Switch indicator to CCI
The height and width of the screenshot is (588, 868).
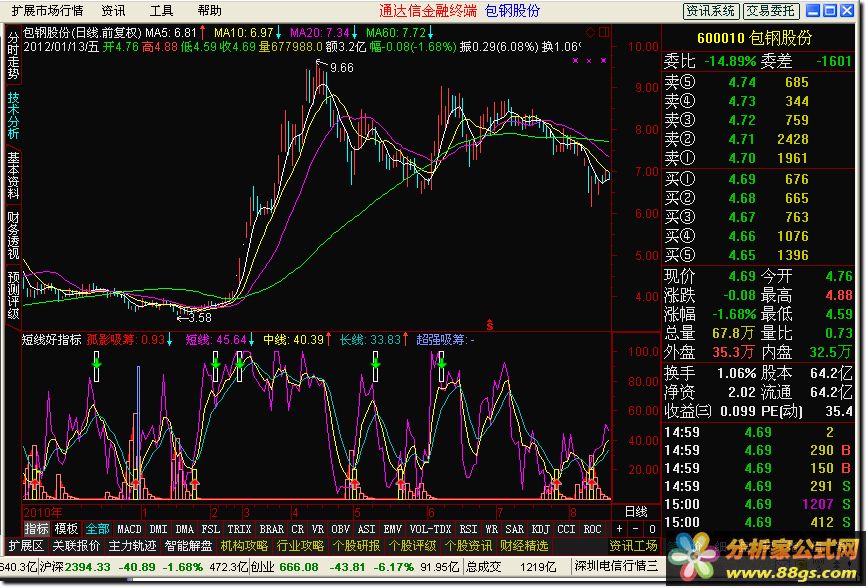coord(566,529)
